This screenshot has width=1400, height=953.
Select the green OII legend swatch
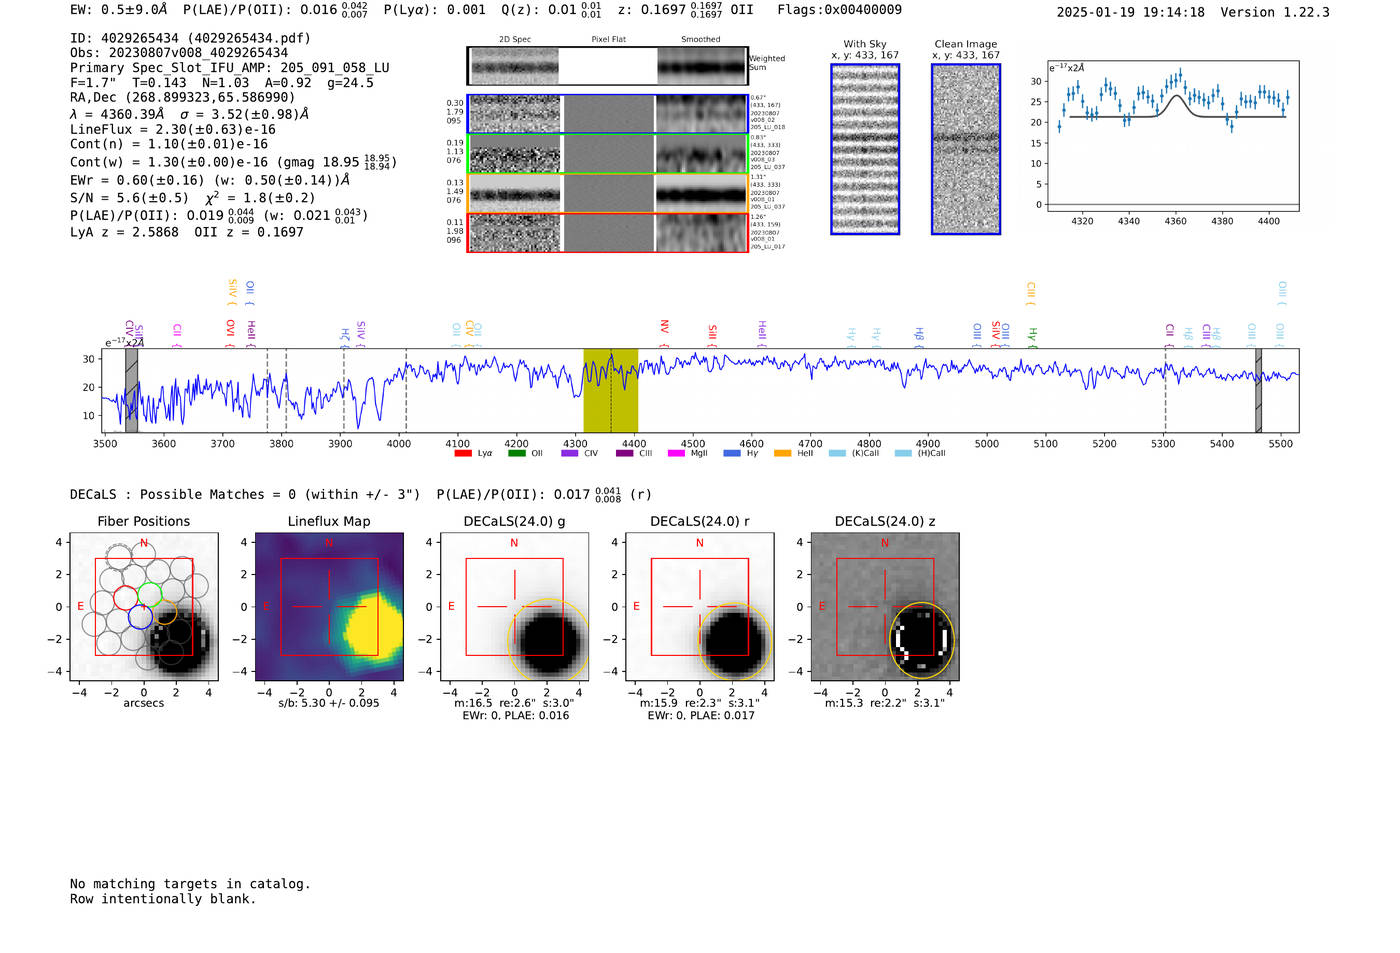pos(517,454)
